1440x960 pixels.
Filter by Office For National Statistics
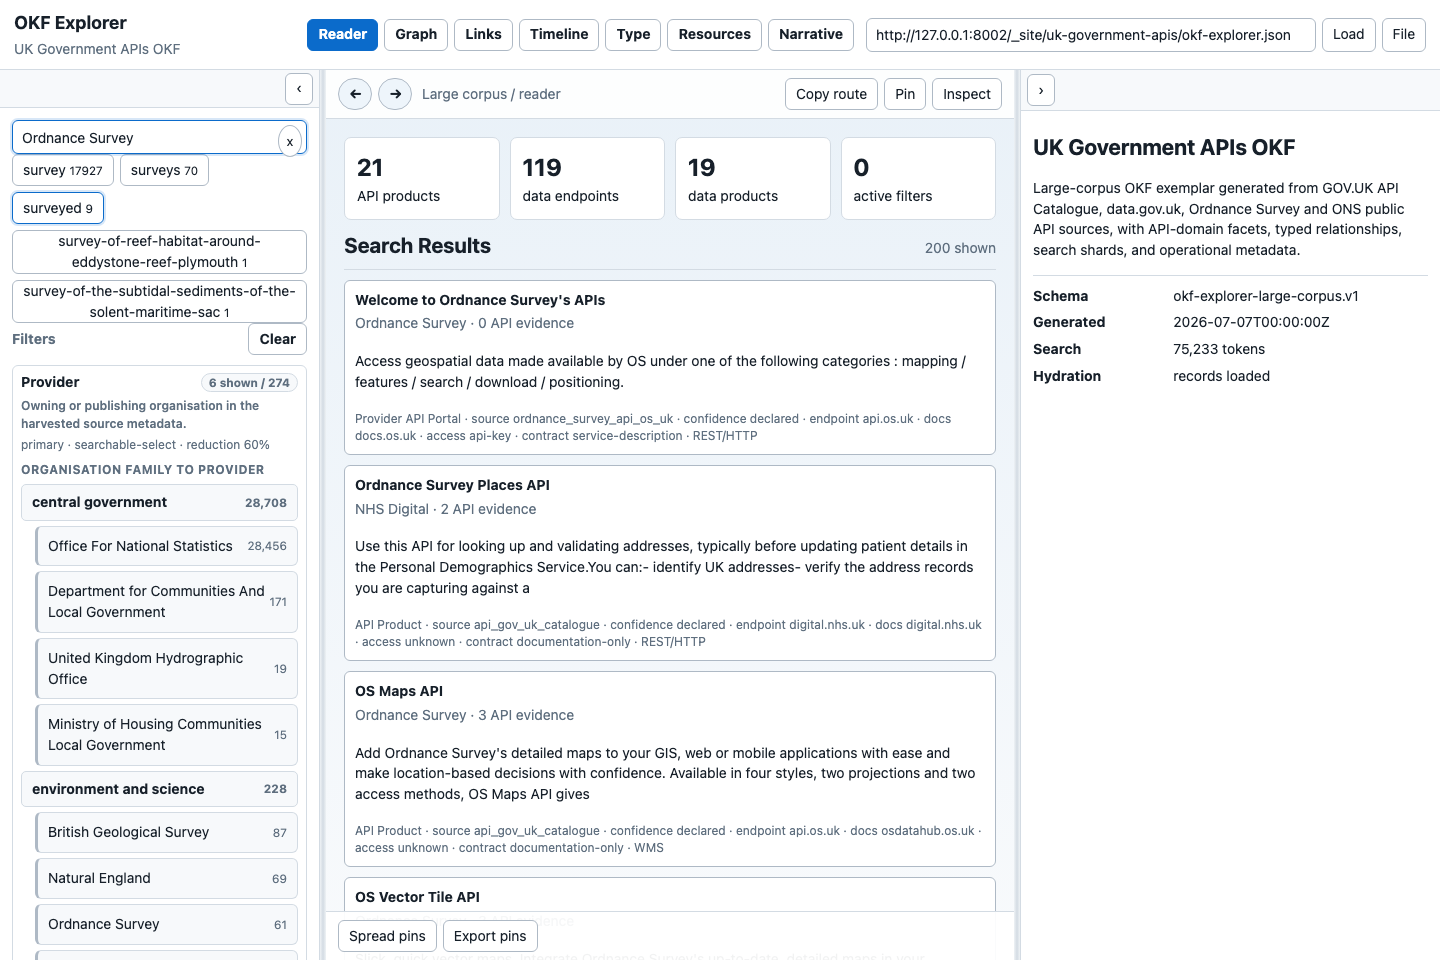[x=167, y=546]
